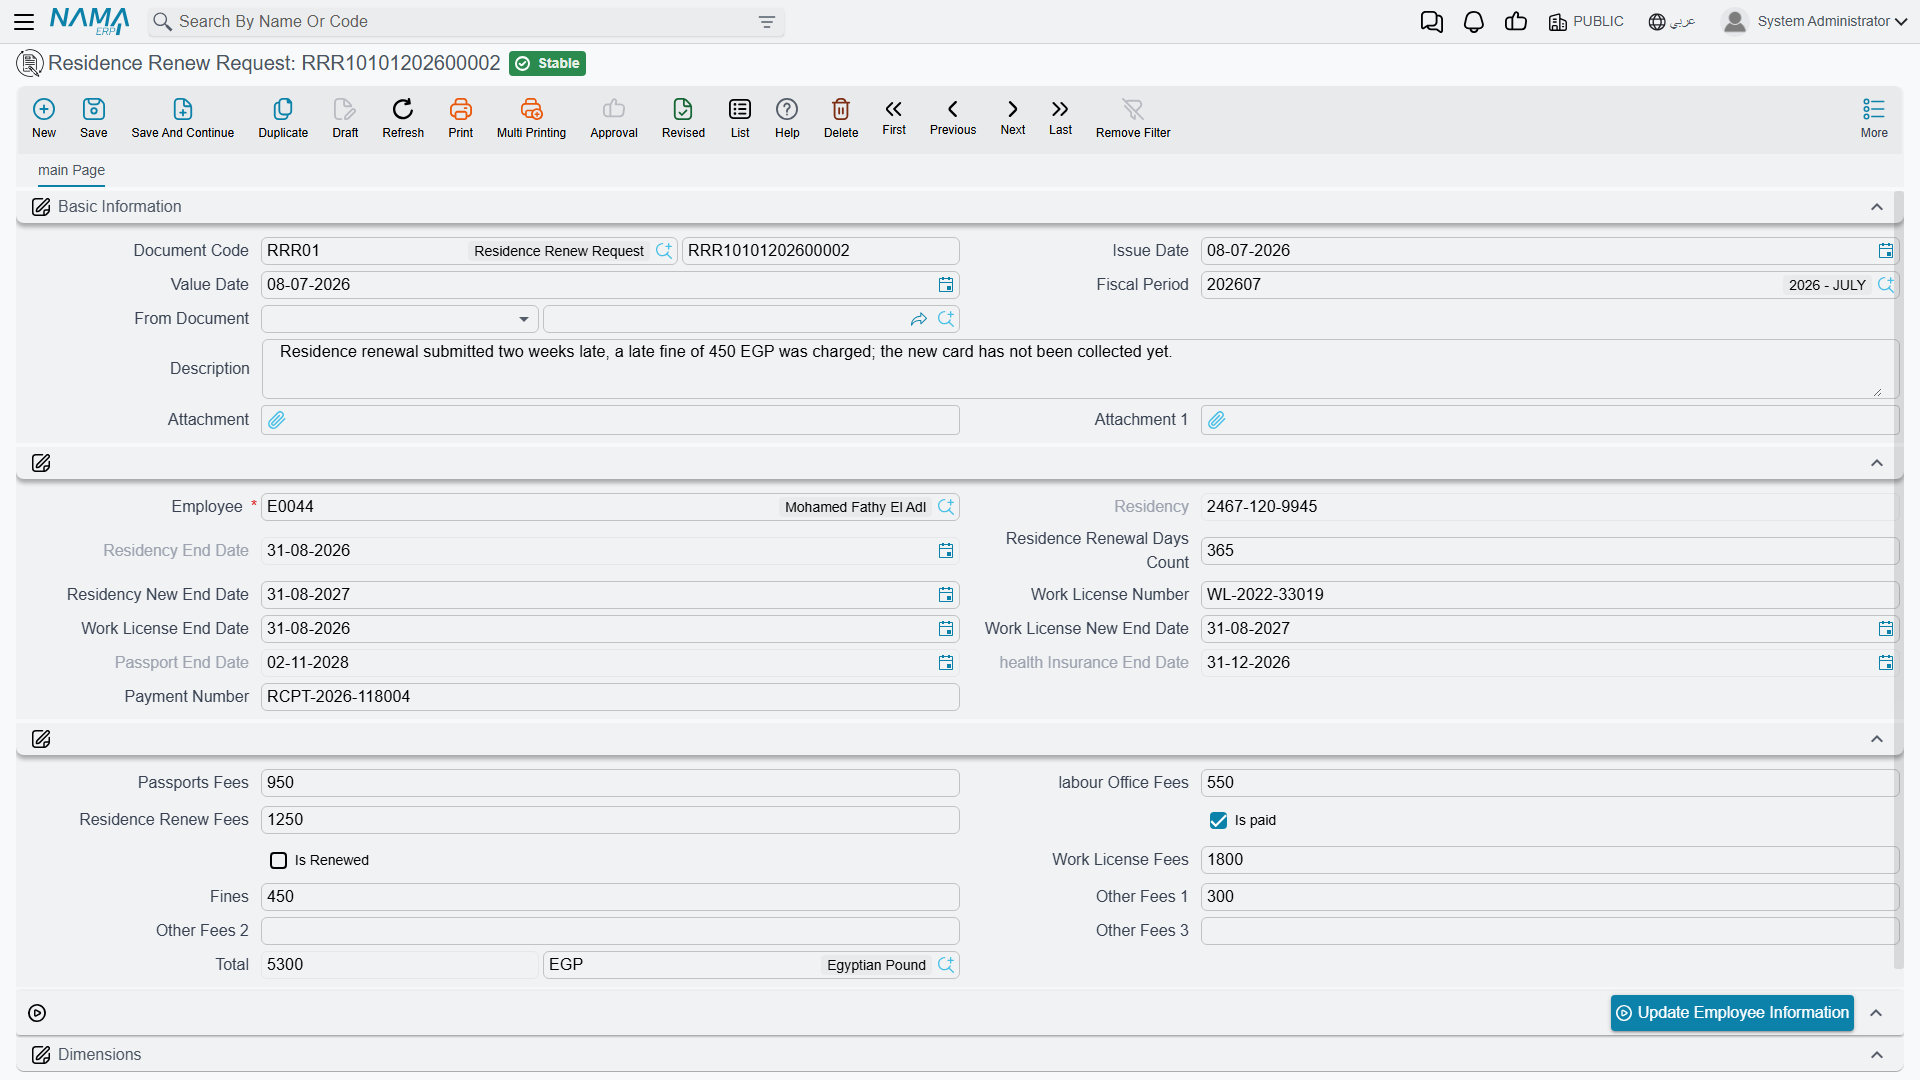Open Multi Printing option
1920x1080 pixels.
click(531, 117)
